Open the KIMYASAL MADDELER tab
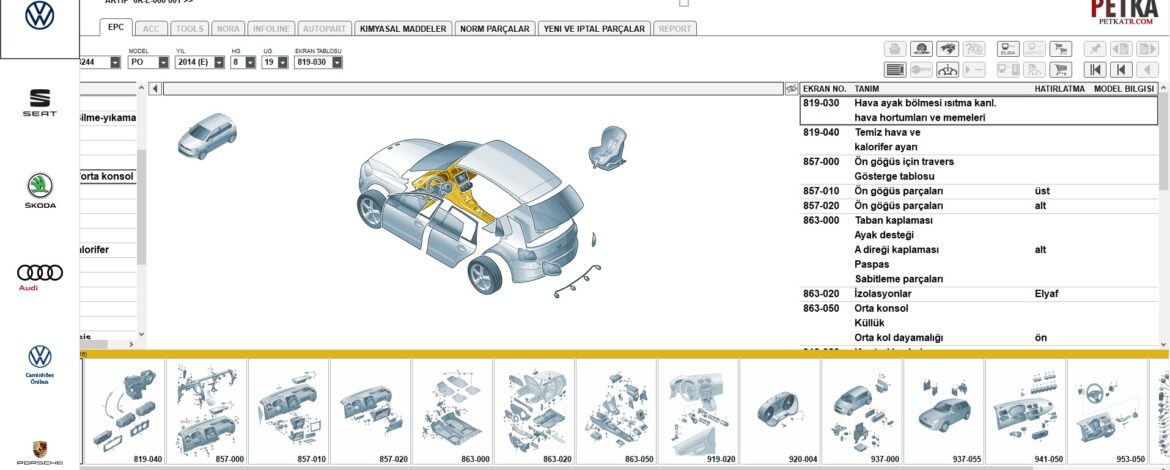Screen dimensions: 1170x470 tap(403, 28)
